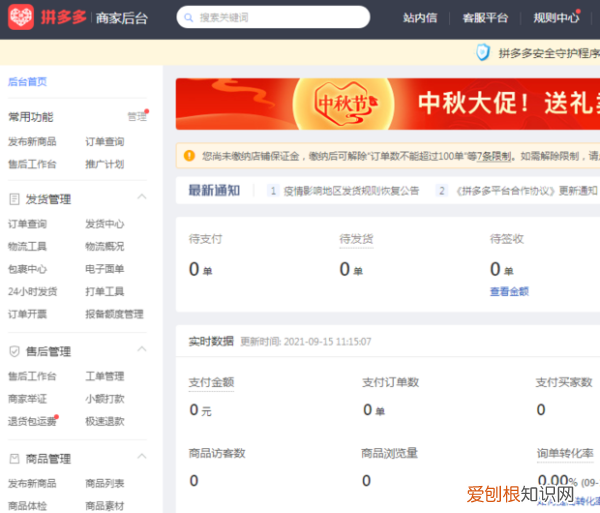The height and width of the screenshot is (513, 600).
Task: Open 物流概况
Action: (105, 246)
